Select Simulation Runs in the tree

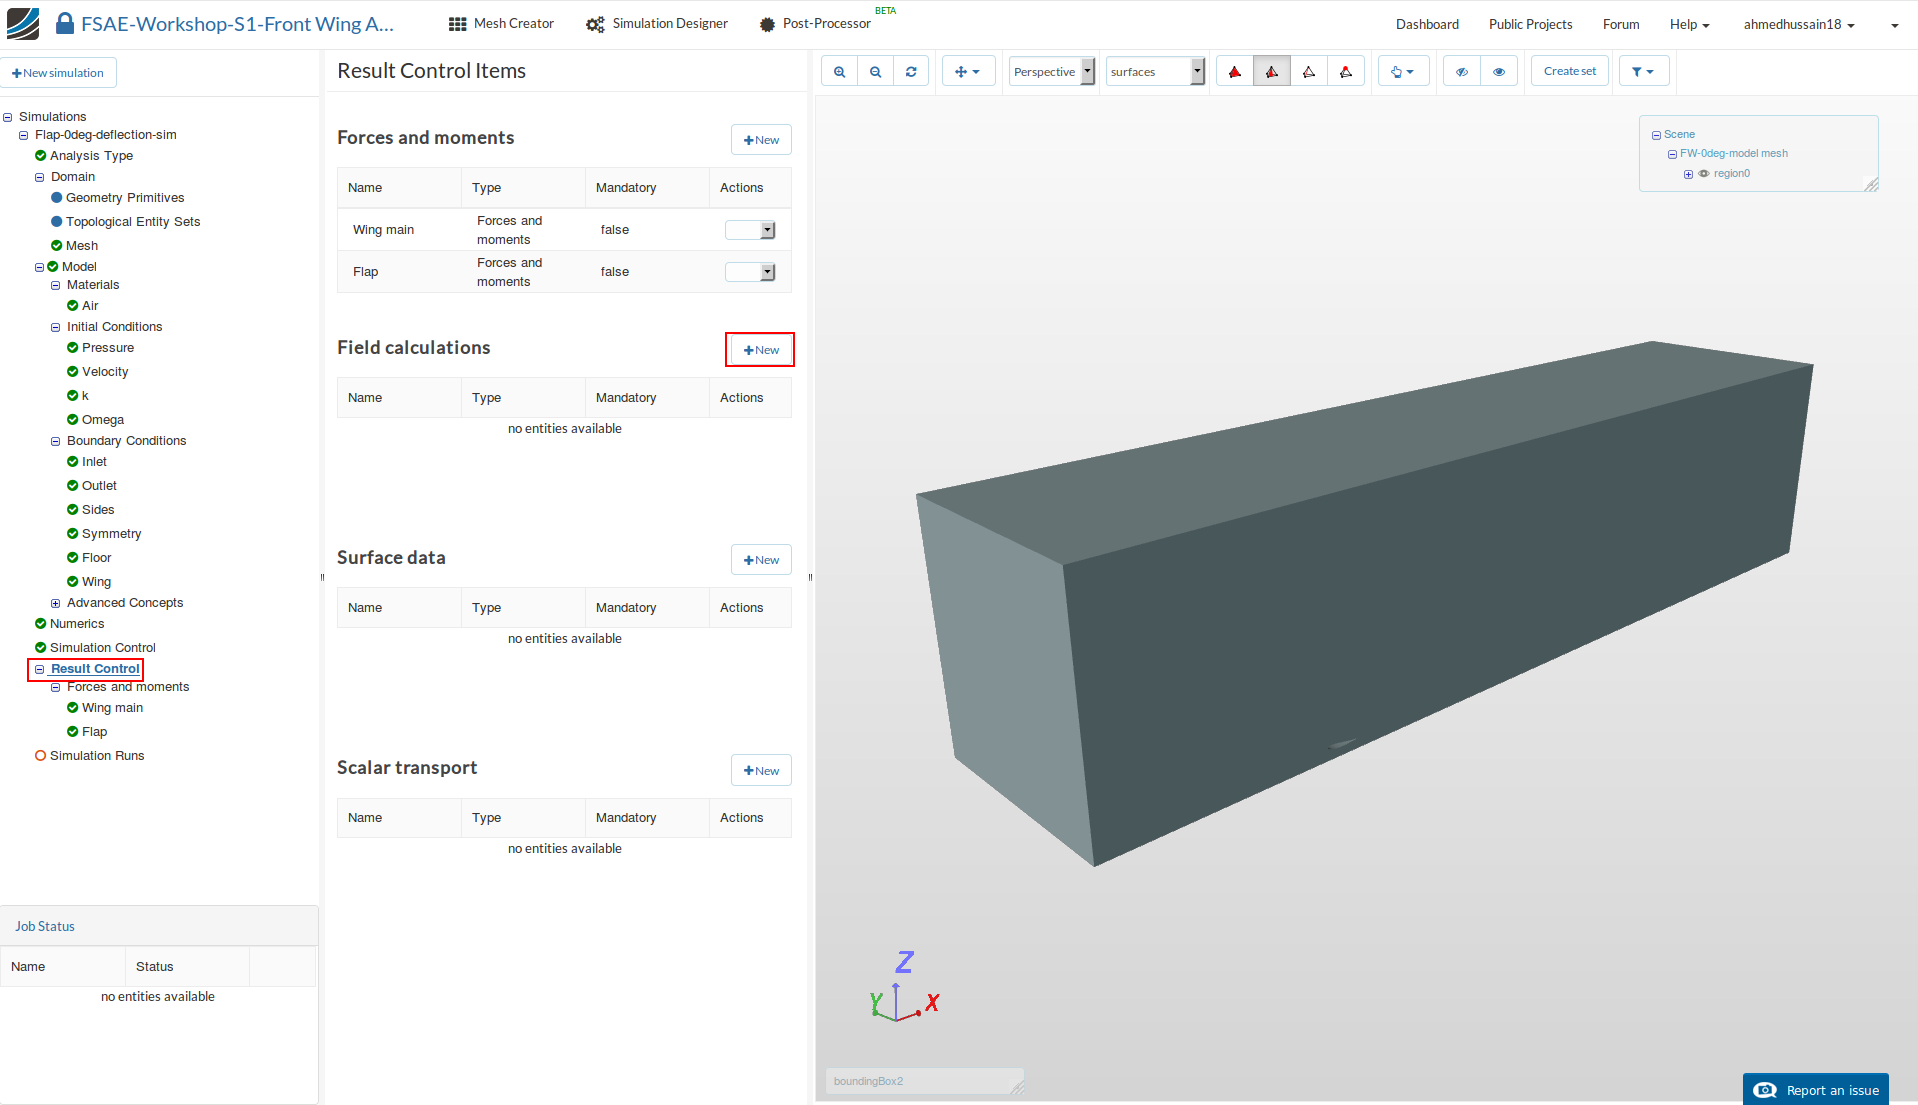click(97, 756)
